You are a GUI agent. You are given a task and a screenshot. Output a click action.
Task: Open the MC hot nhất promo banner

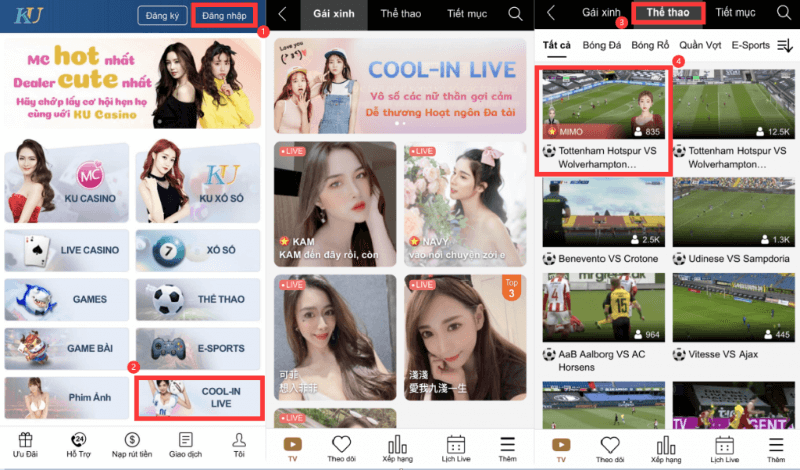click(133, 83)
